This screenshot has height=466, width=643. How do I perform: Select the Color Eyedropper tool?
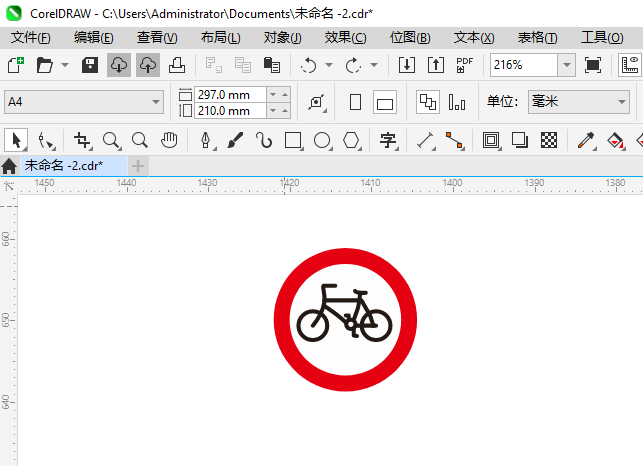[x=586, y=140]
